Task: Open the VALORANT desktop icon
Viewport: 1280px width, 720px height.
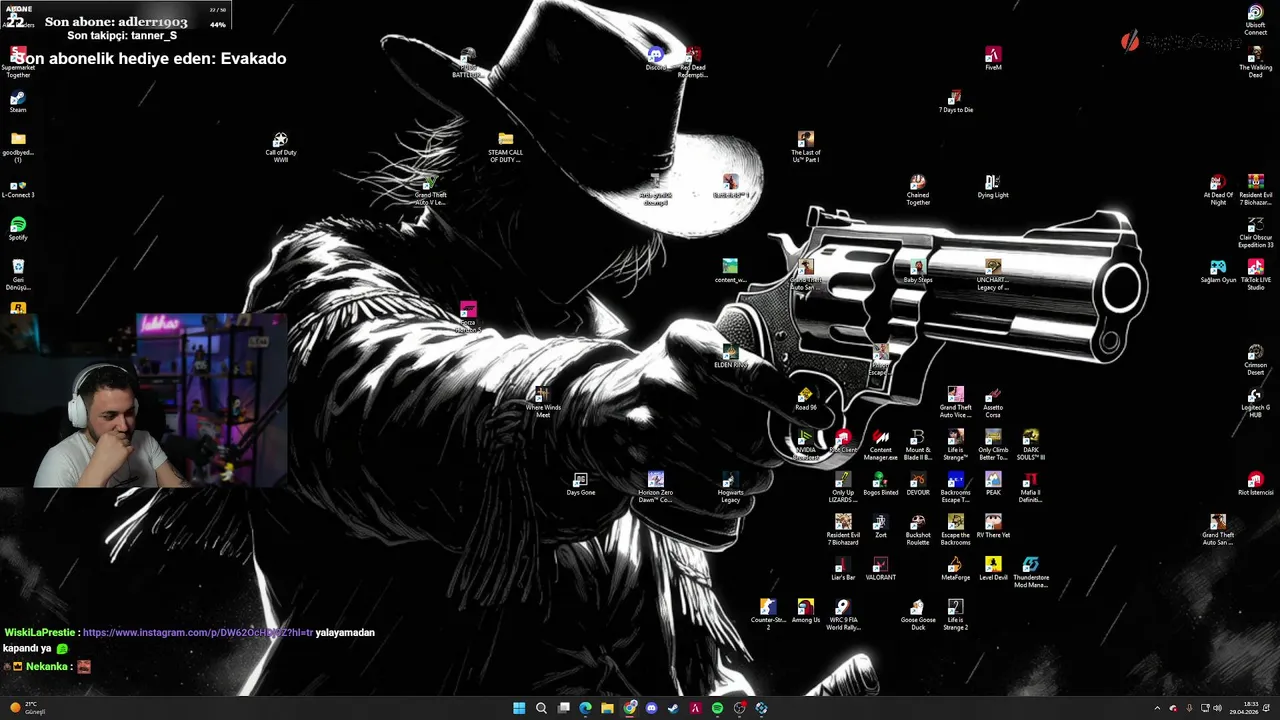Action: click(880, 569)
